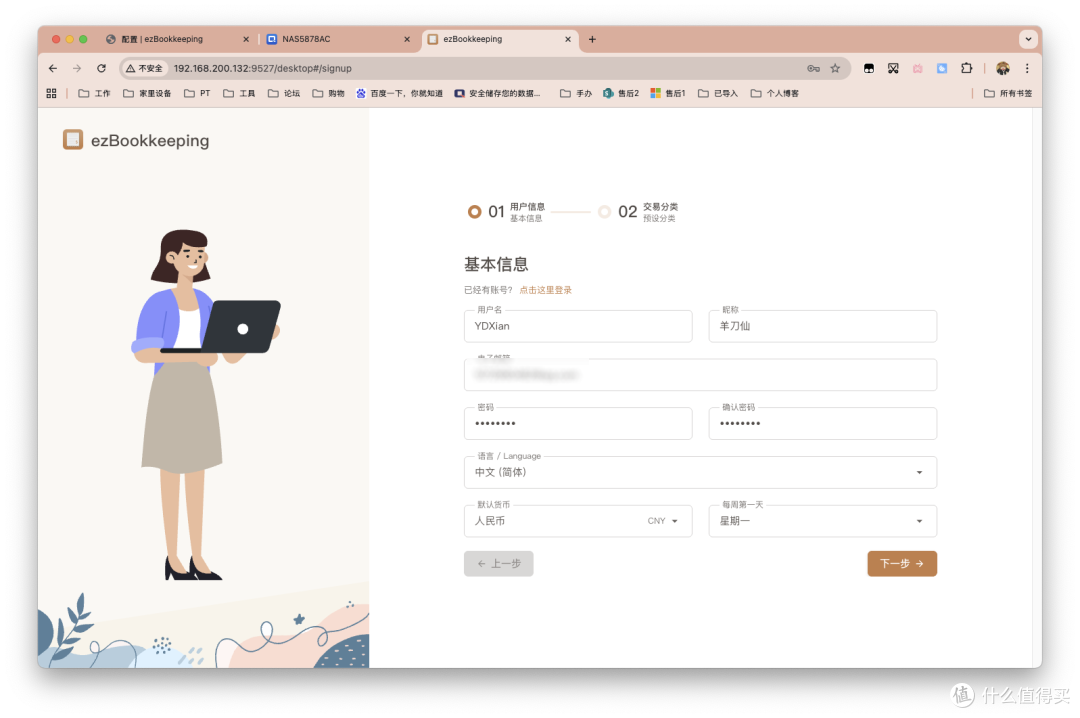1080x718 pixels.
Task: Open the 已导入 bookmark folder
Action: (x=718, y=93)
